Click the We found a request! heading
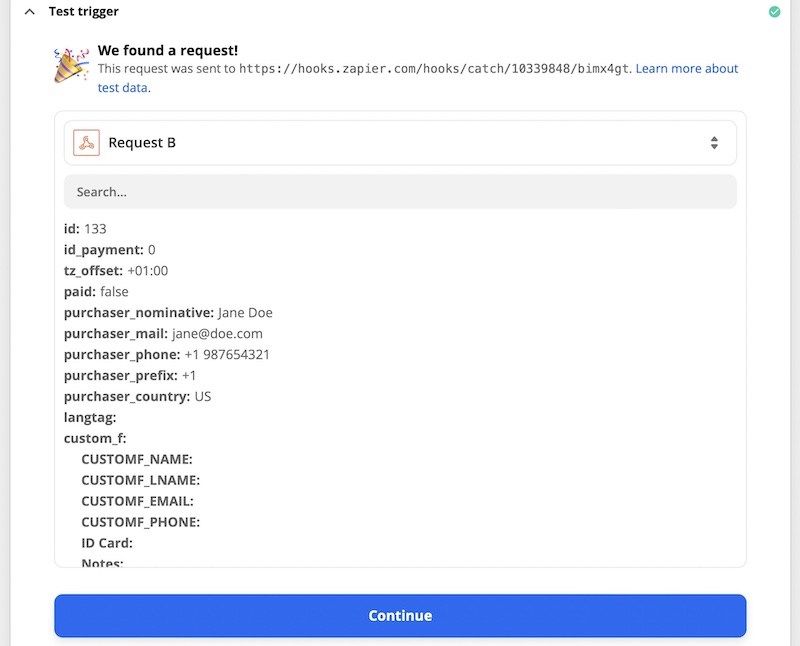Image resolution: width=800 pixels, height=646 pixels. (168, 50)
